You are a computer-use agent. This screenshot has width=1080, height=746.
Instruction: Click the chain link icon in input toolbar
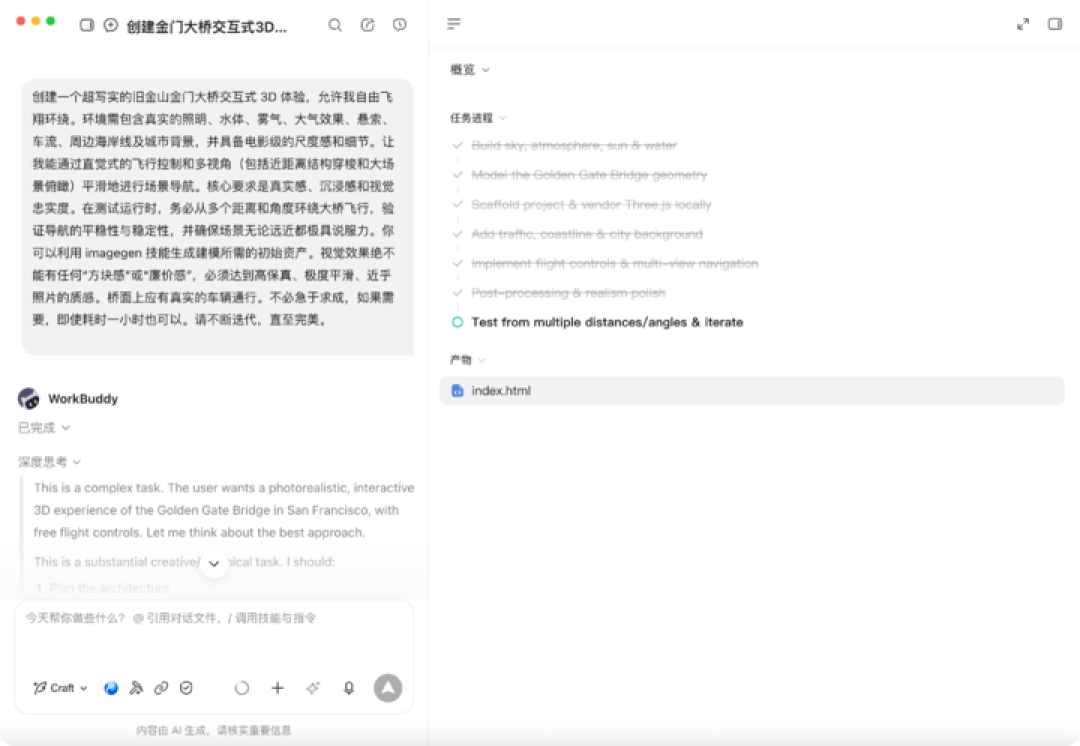coord(161,687)
